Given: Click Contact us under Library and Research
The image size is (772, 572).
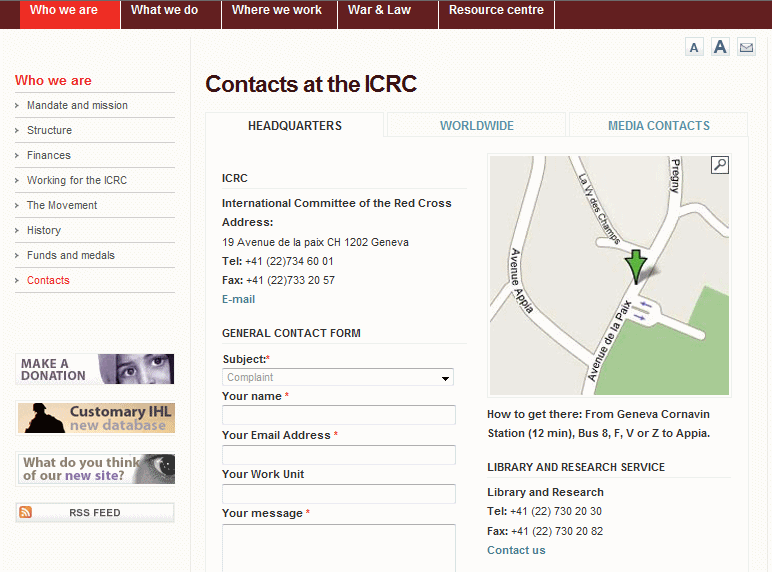Looking at the screenshot, I should click(516, 550).
